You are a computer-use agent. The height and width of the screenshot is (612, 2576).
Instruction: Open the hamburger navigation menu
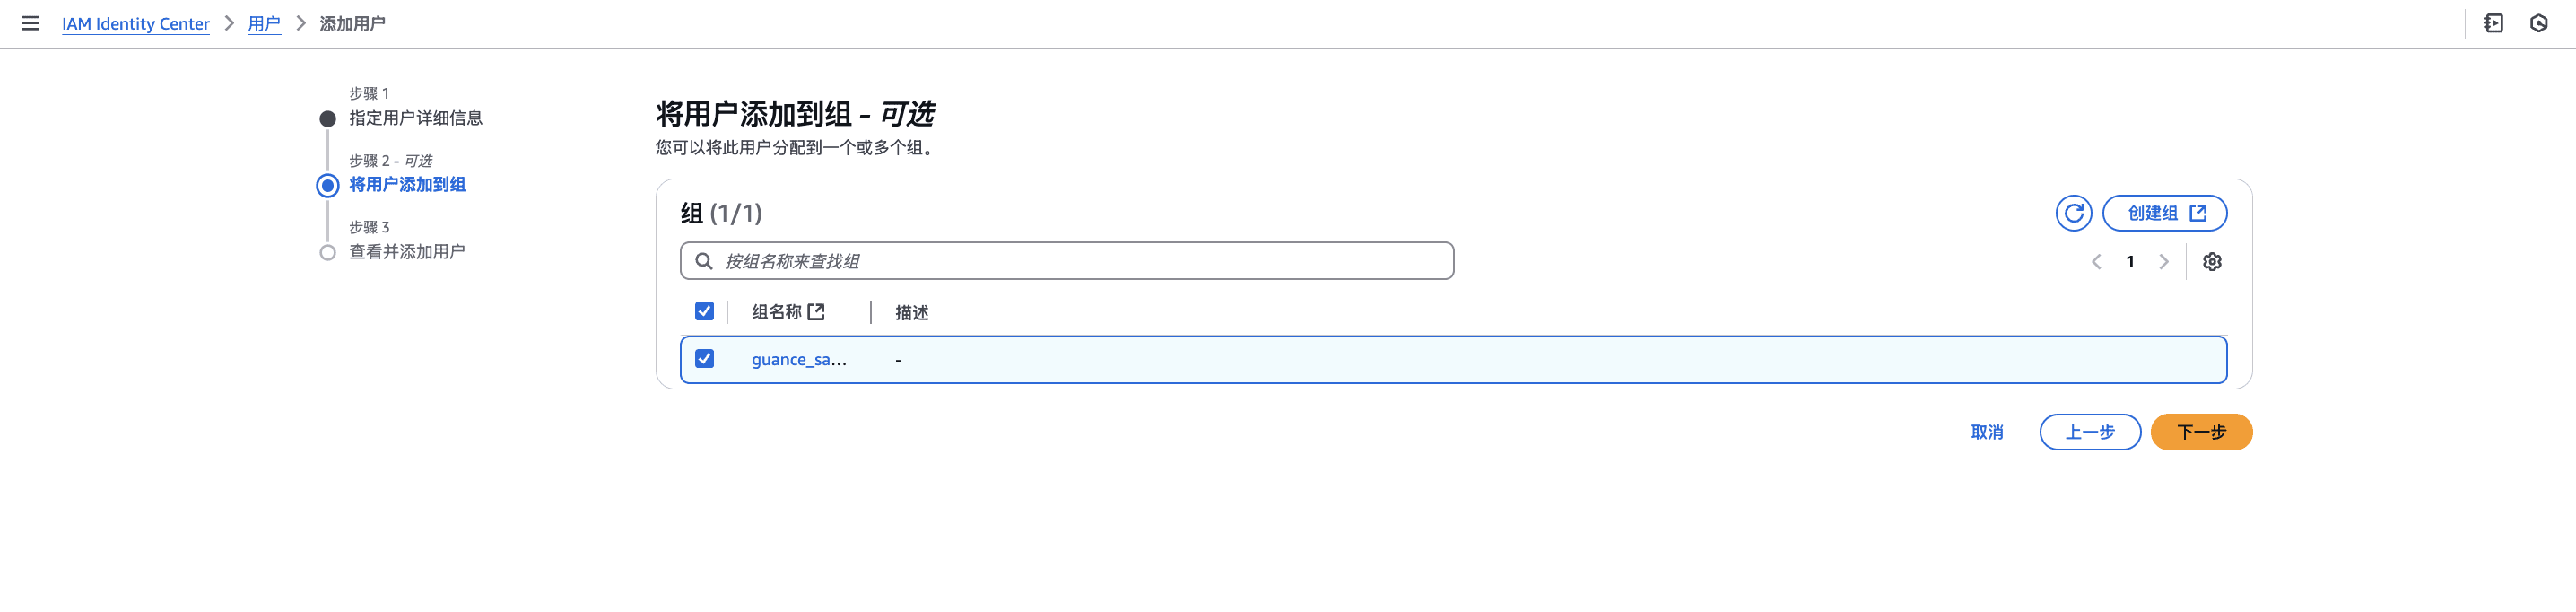[x=30, y=23]
